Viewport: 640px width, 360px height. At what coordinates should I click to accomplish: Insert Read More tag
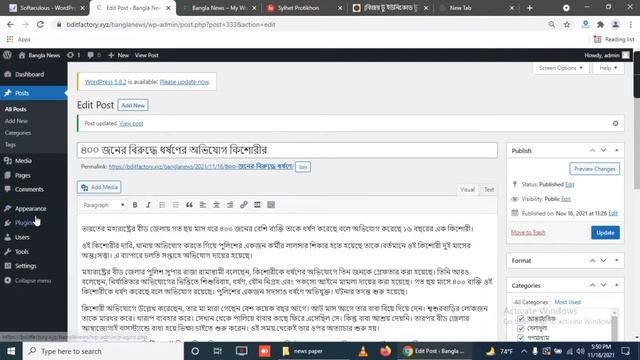coord(257,205)
